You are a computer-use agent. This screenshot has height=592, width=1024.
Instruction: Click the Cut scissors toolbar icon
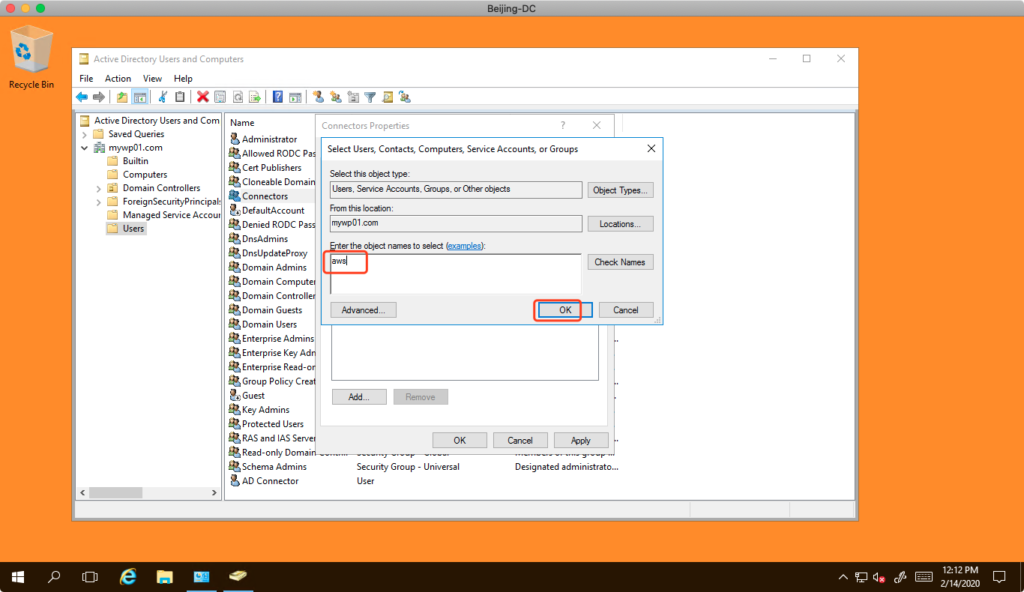[x=163, y=97]
